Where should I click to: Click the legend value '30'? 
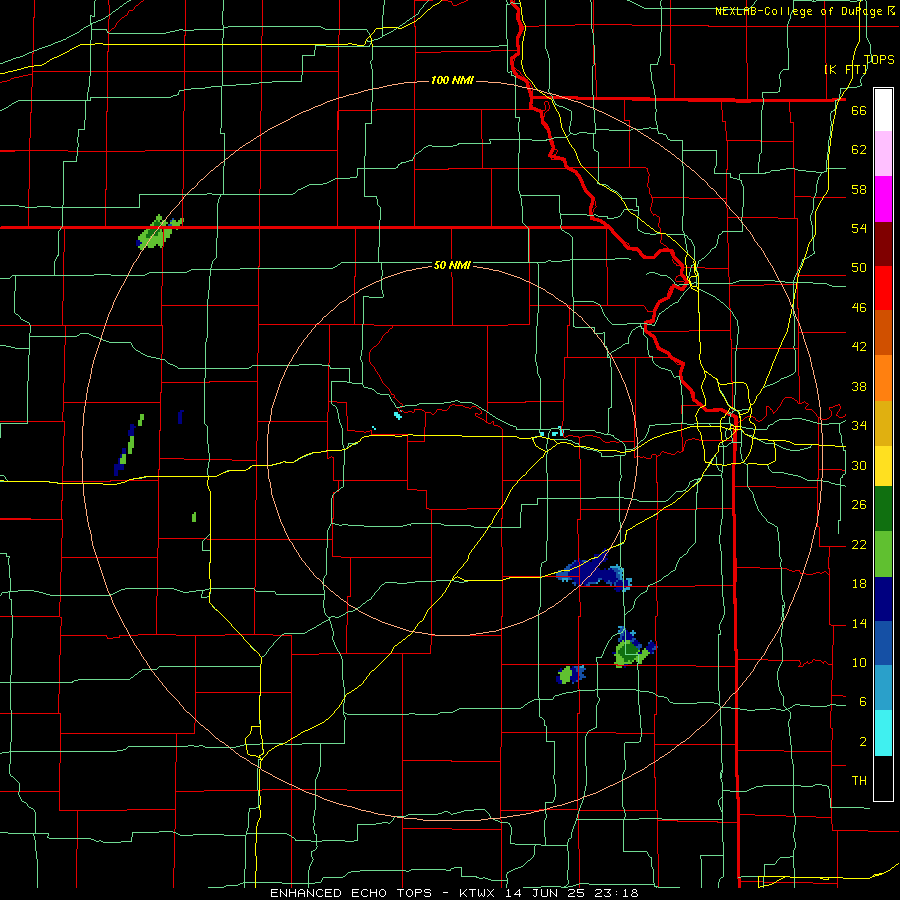click(859, 465)
